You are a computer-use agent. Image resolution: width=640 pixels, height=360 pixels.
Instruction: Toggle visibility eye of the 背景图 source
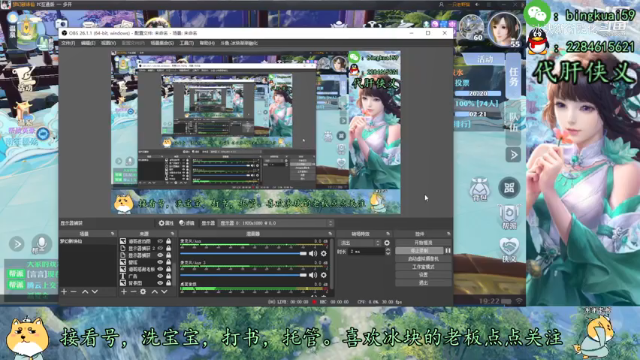pyautogui.click(x=160, y=283)
